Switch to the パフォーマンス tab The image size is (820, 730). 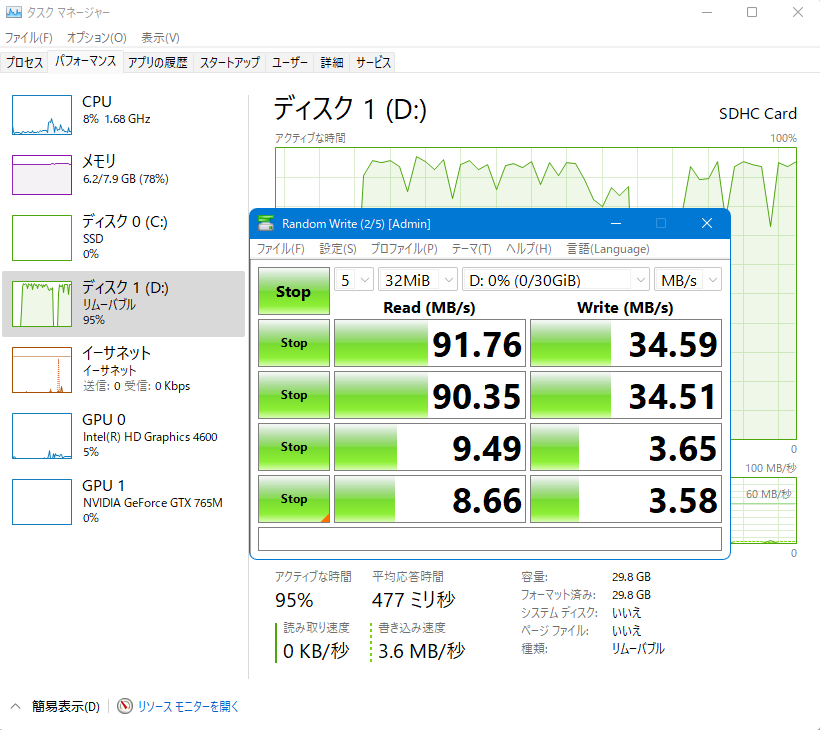coord(85,62)
